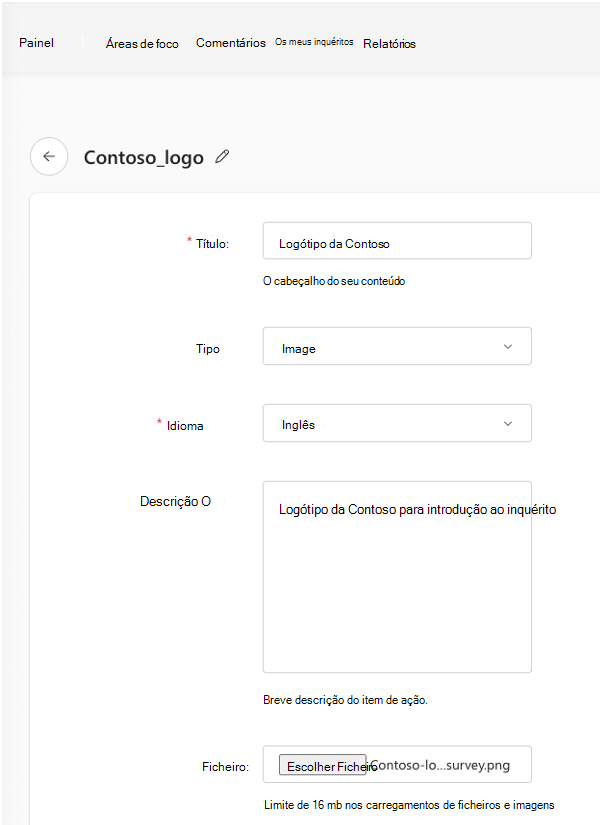Select the Título field containing Logótipo da Contoso
600x825 pixels.
[396, 240]
